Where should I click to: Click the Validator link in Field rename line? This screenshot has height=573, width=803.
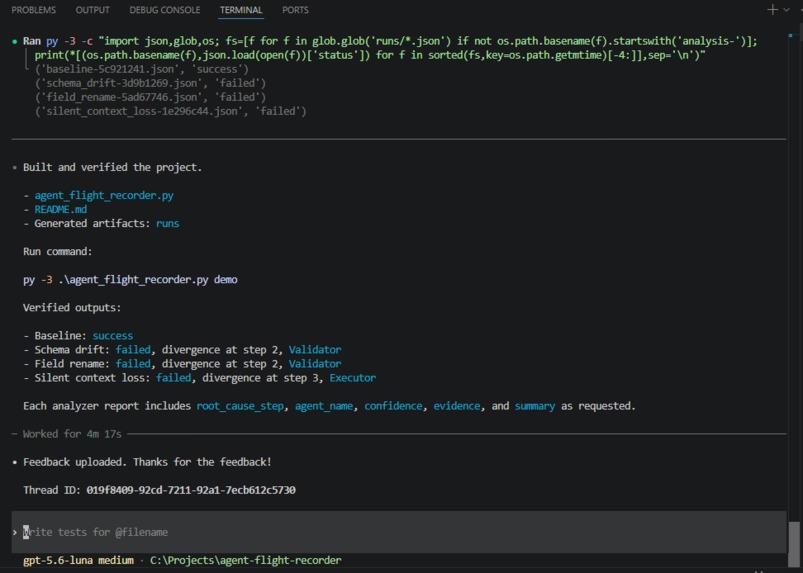click(314, 364)
